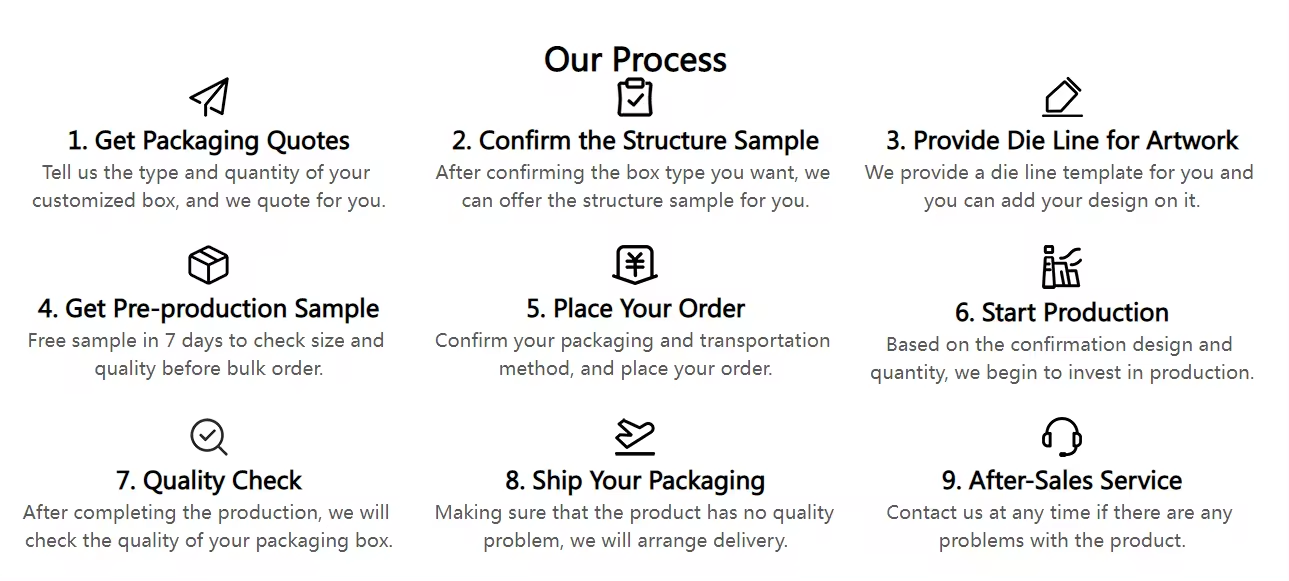1289x581 pixels.
Task: Click the 'Our Process' title
Action: 635,59
